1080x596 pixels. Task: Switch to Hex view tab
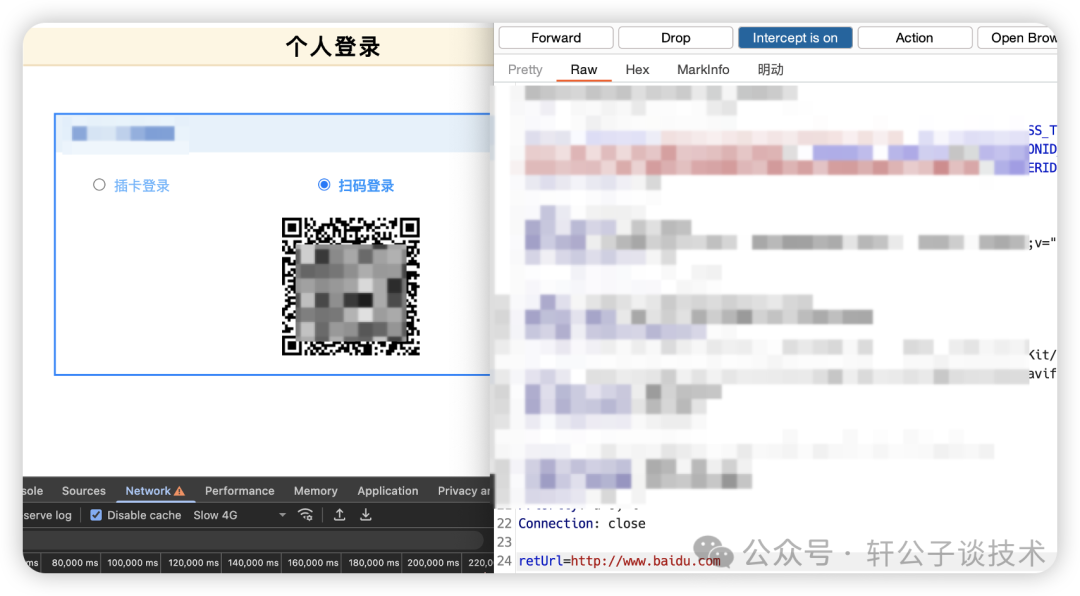coord(637,70)
